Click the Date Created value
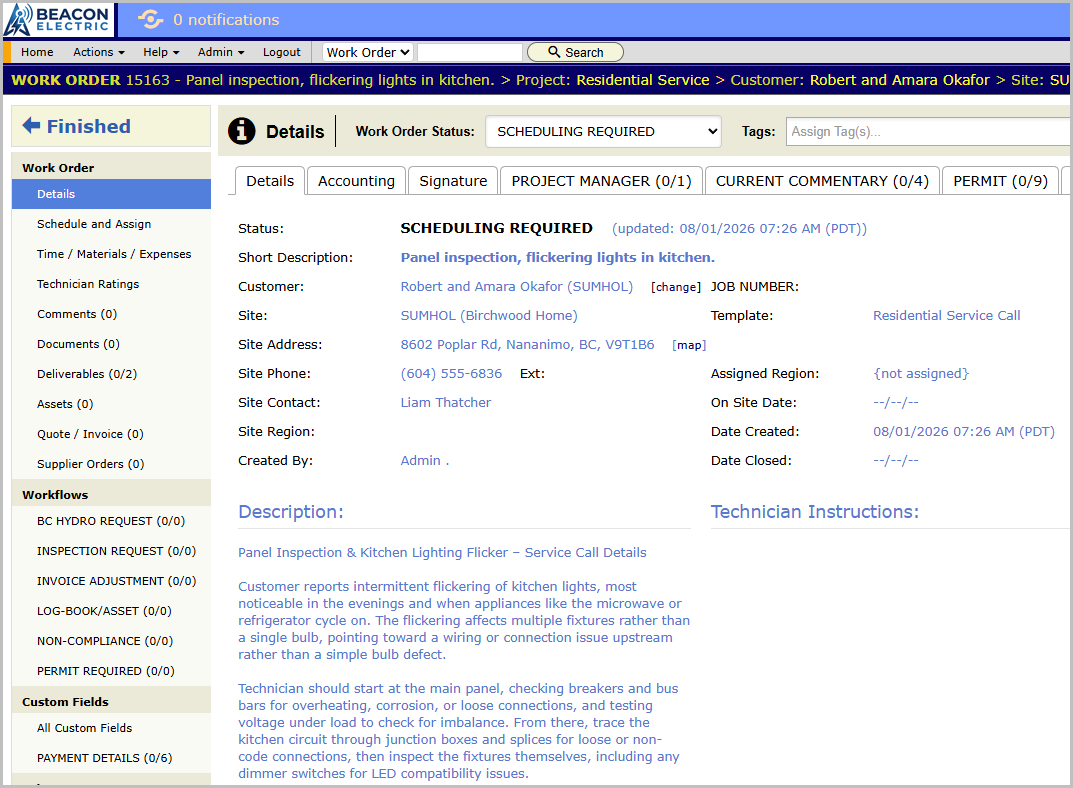Screen dimensions: 1073x788 tap(964, 432)
